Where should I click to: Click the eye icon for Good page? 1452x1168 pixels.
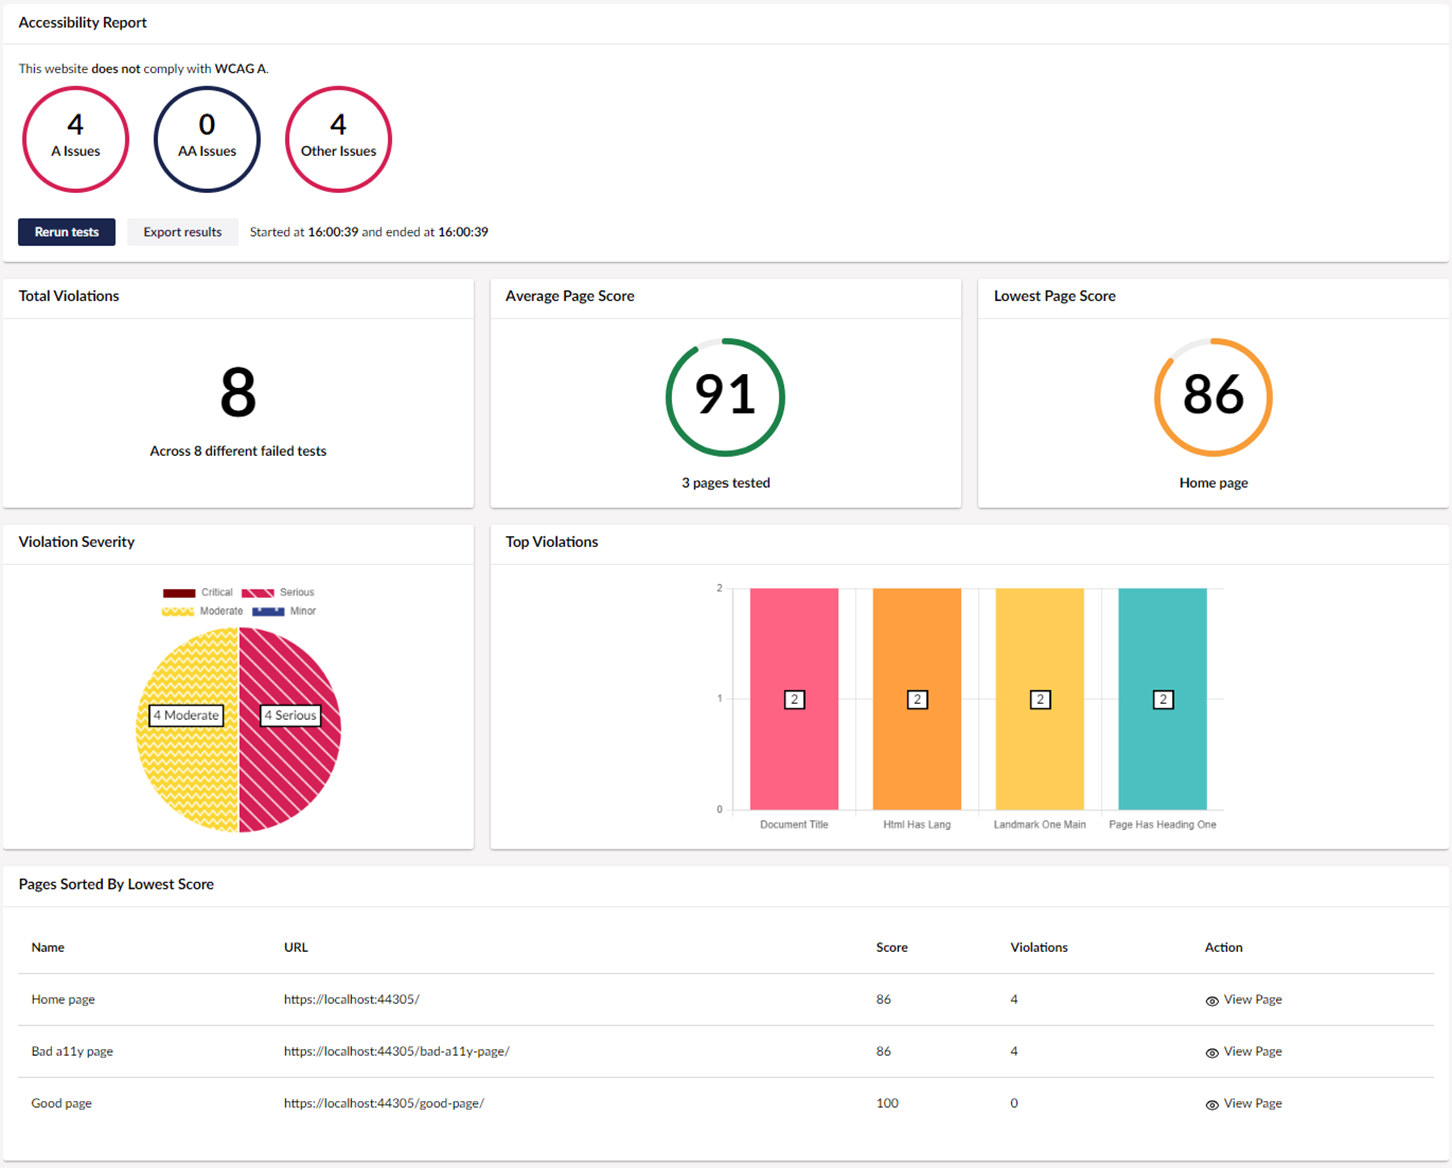(1212, 1105)
